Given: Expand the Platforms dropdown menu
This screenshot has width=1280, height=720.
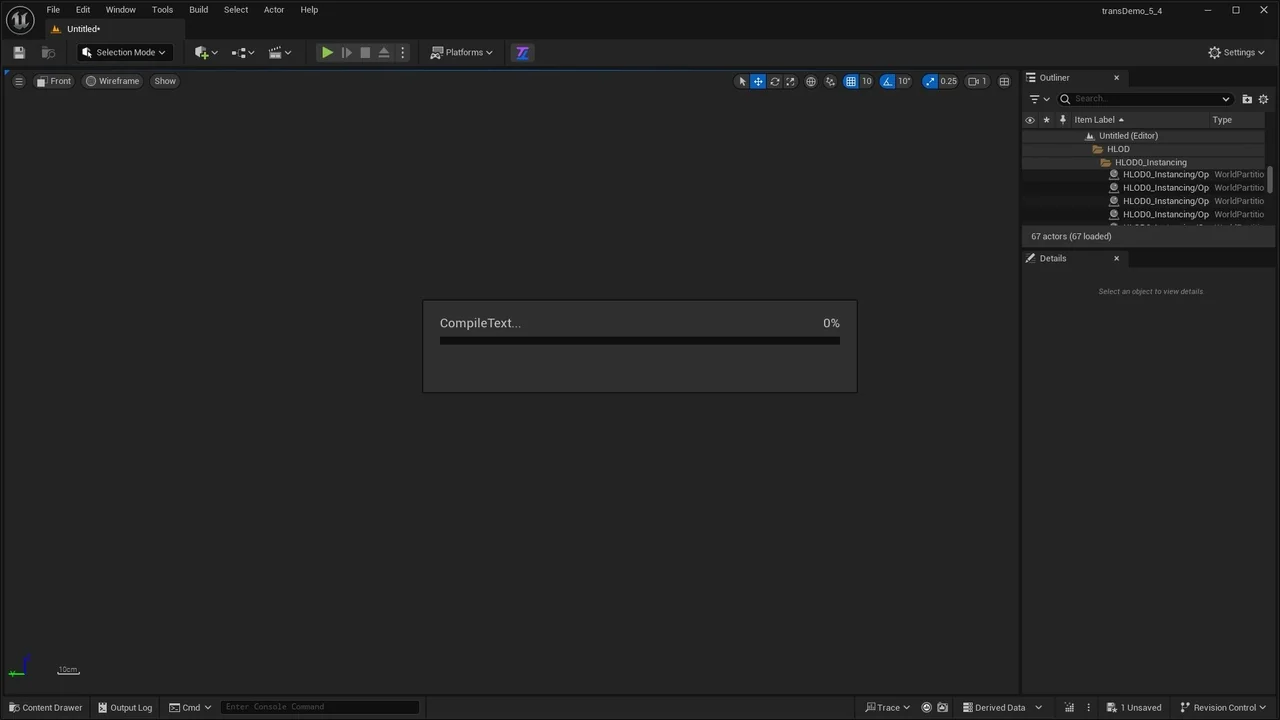Looking at the screenshot, I should pos(462,53).
